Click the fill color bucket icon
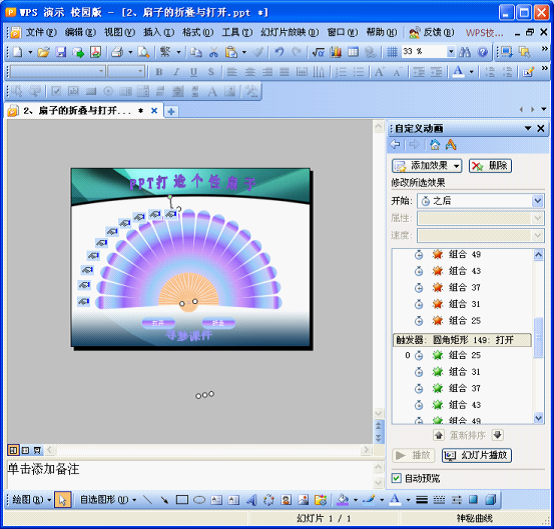This screenshot has width=554, height=529. [342, 500]
